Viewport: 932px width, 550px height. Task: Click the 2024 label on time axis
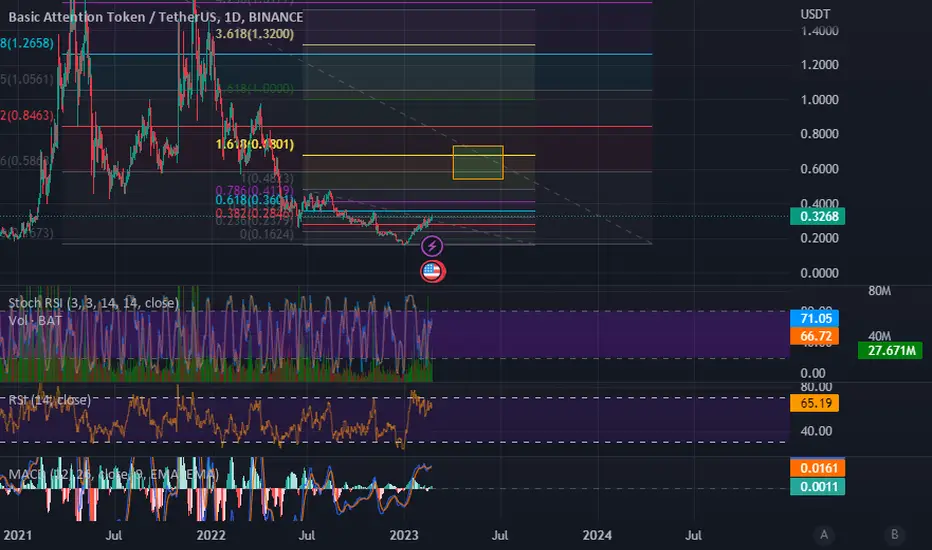click(x=597, y=535)
